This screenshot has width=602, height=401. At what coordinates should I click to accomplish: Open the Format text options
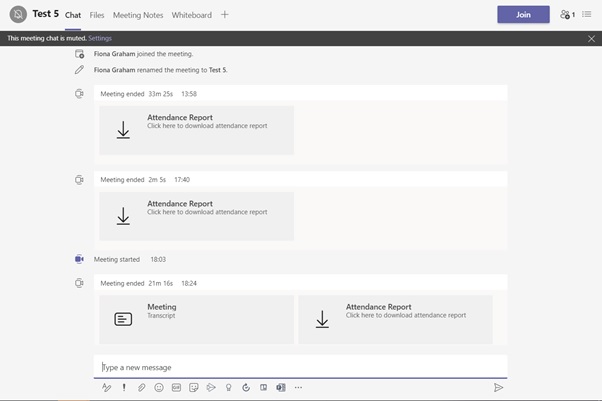pyautogui.click(x=106, y=387)
